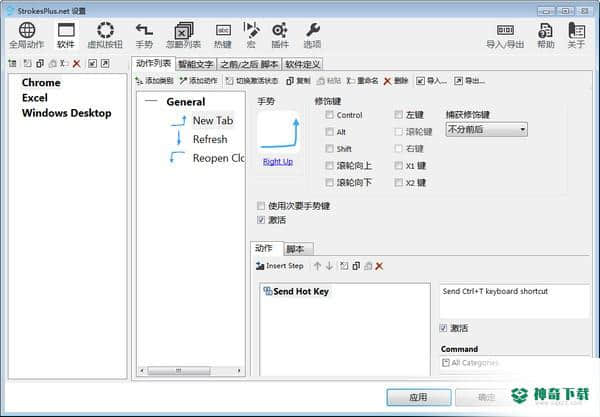This screenshot has width=600, height=417.
Task: Switch to the lower 脚本 tab
Action: tap(298, 249)
